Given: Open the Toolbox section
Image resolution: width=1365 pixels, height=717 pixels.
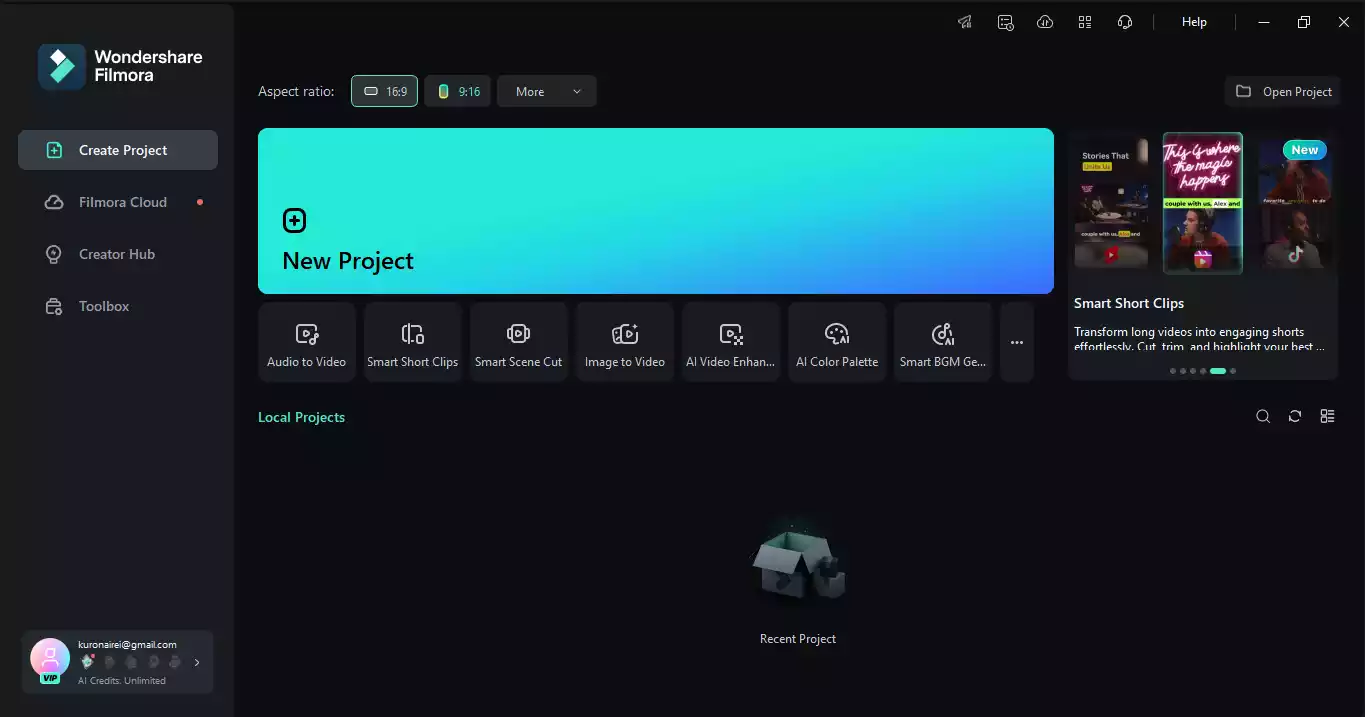Looking at the screenshot, I should [118, 306].
